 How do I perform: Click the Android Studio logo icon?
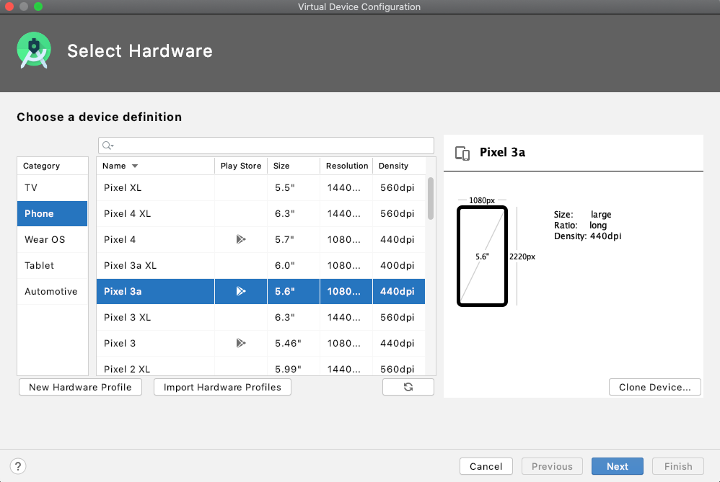coord(34,50)
